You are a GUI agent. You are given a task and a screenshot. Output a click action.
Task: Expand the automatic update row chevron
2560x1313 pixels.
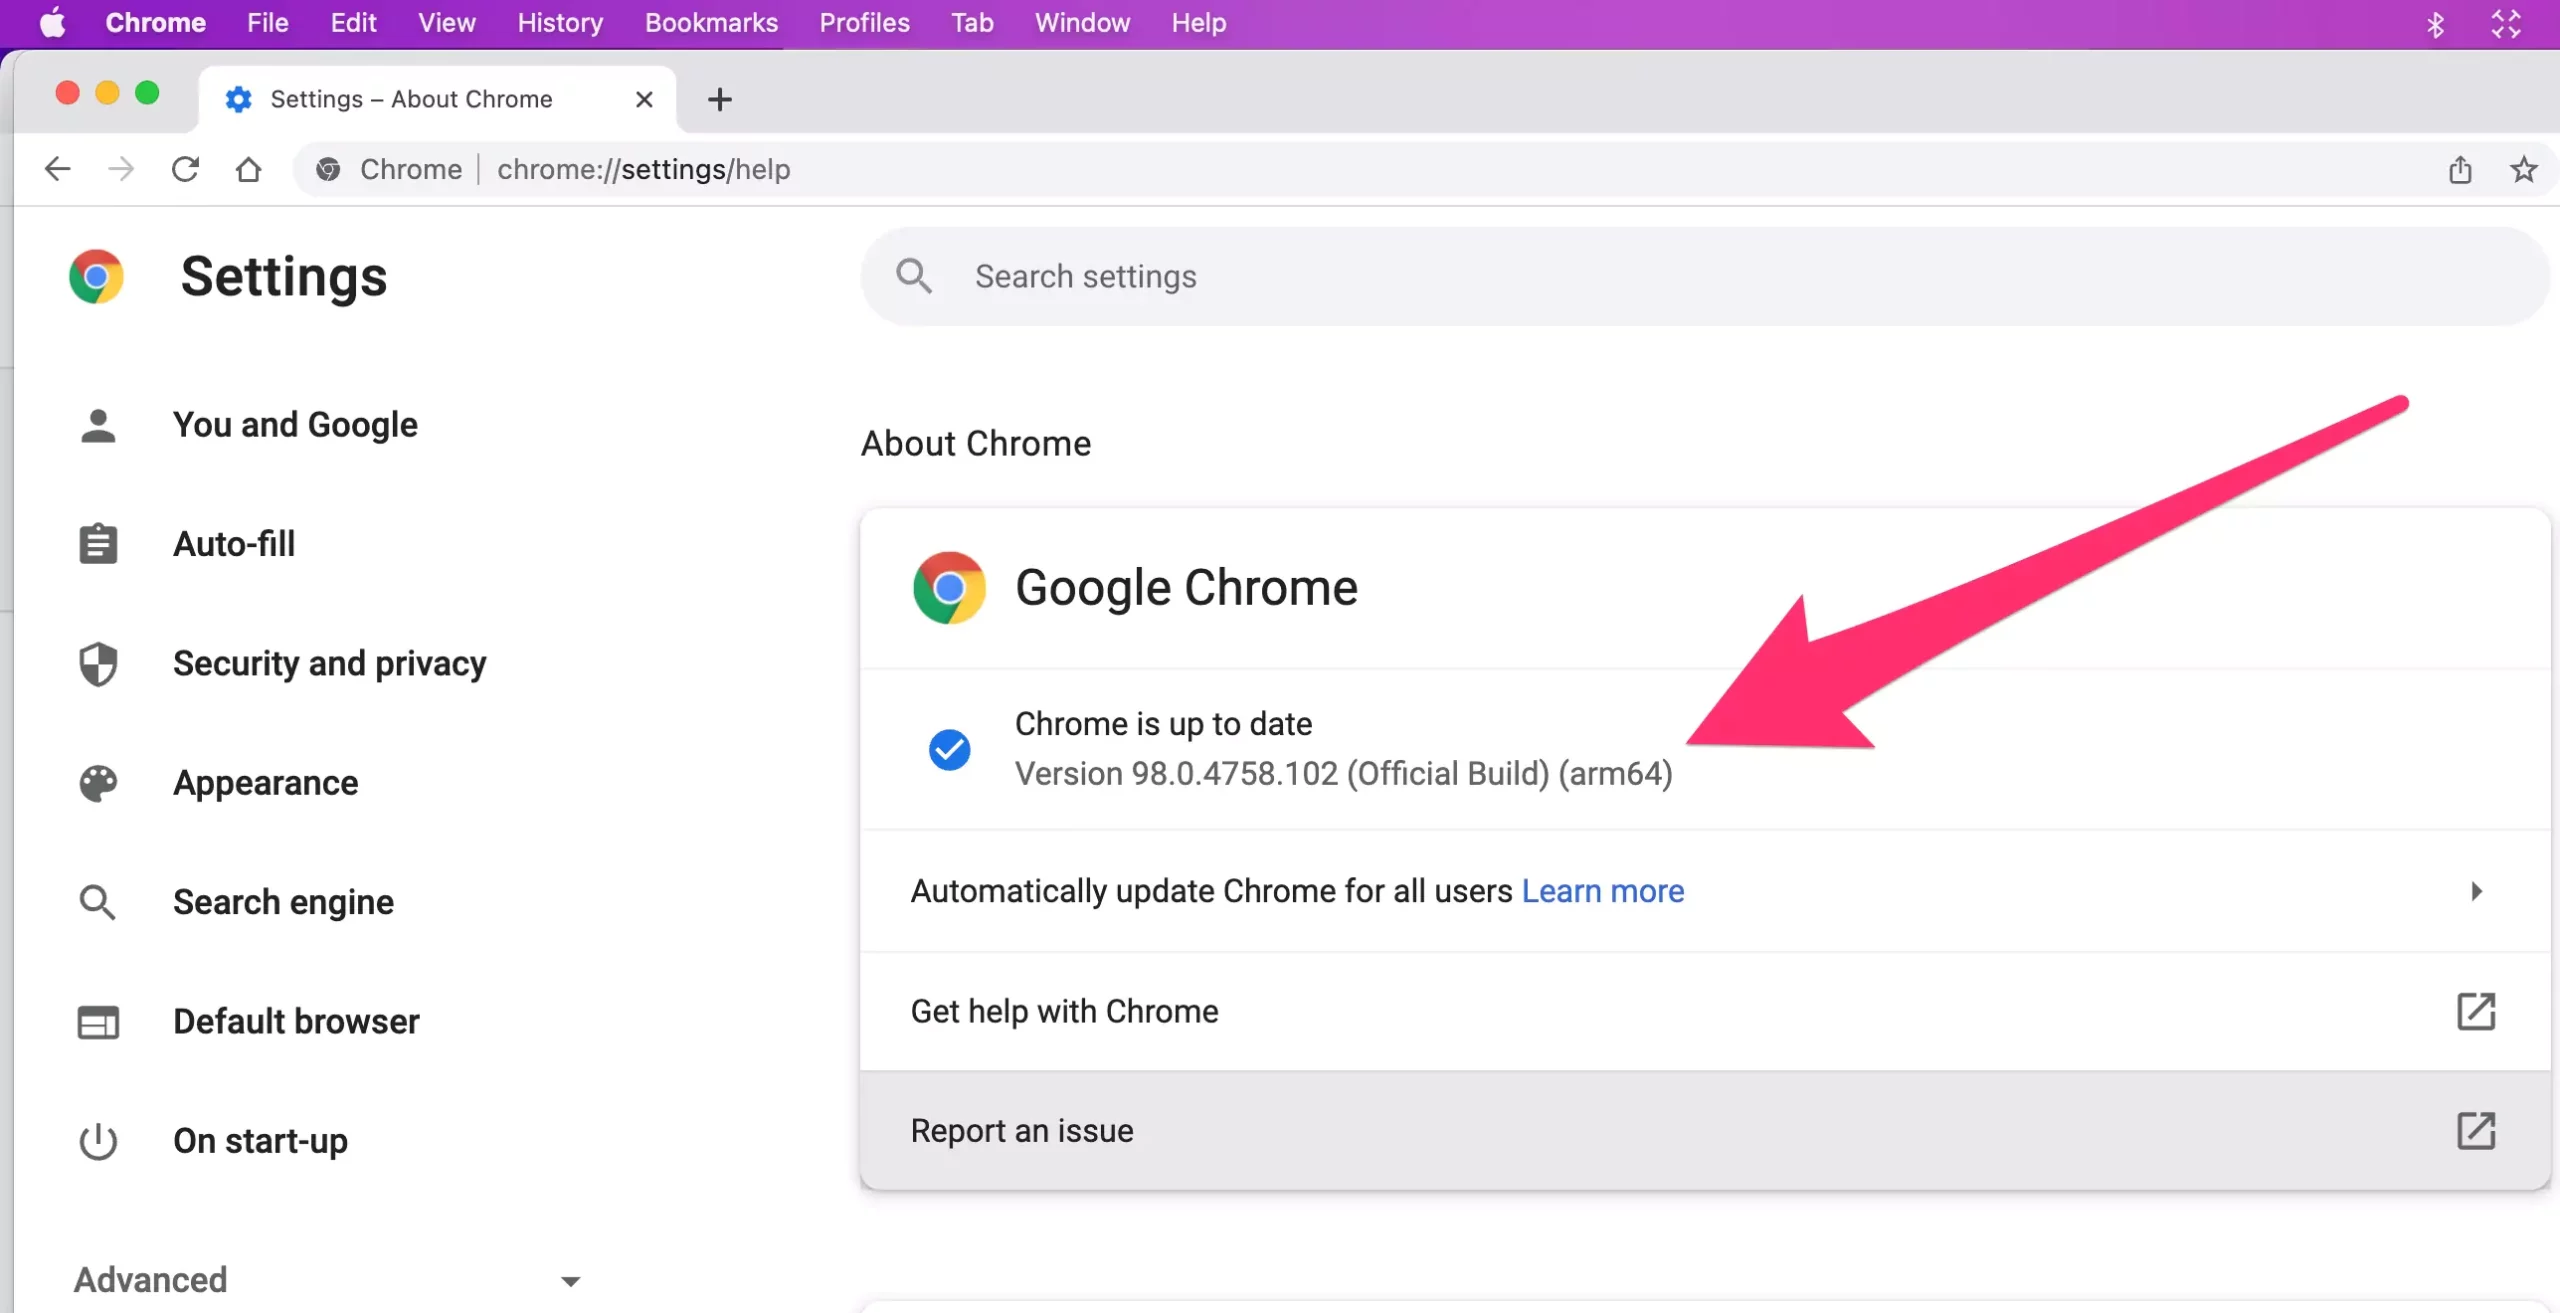point(2476,891)
